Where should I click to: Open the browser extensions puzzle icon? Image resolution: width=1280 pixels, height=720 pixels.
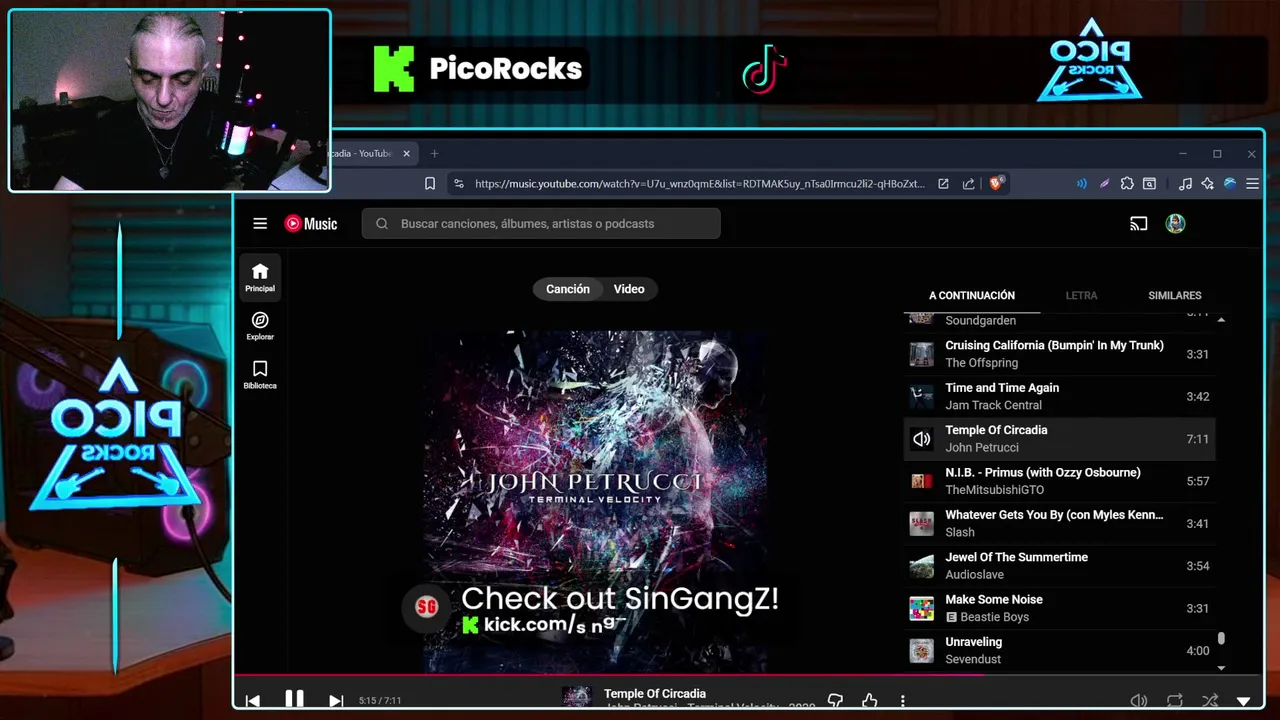pyautogui.click(x=1127, y=184)
